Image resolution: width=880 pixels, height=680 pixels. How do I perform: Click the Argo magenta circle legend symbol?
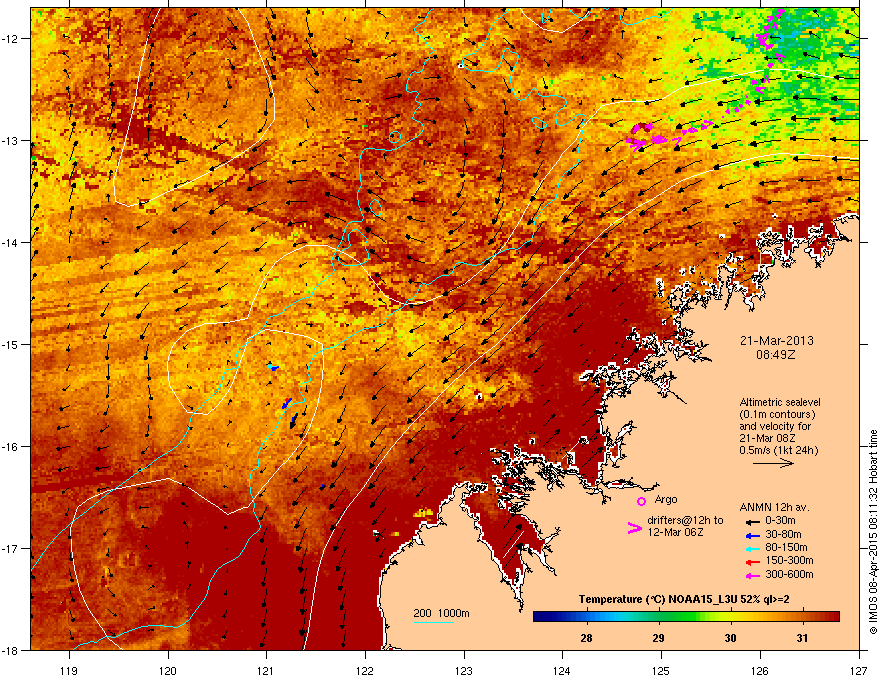[x=641, y=501]
